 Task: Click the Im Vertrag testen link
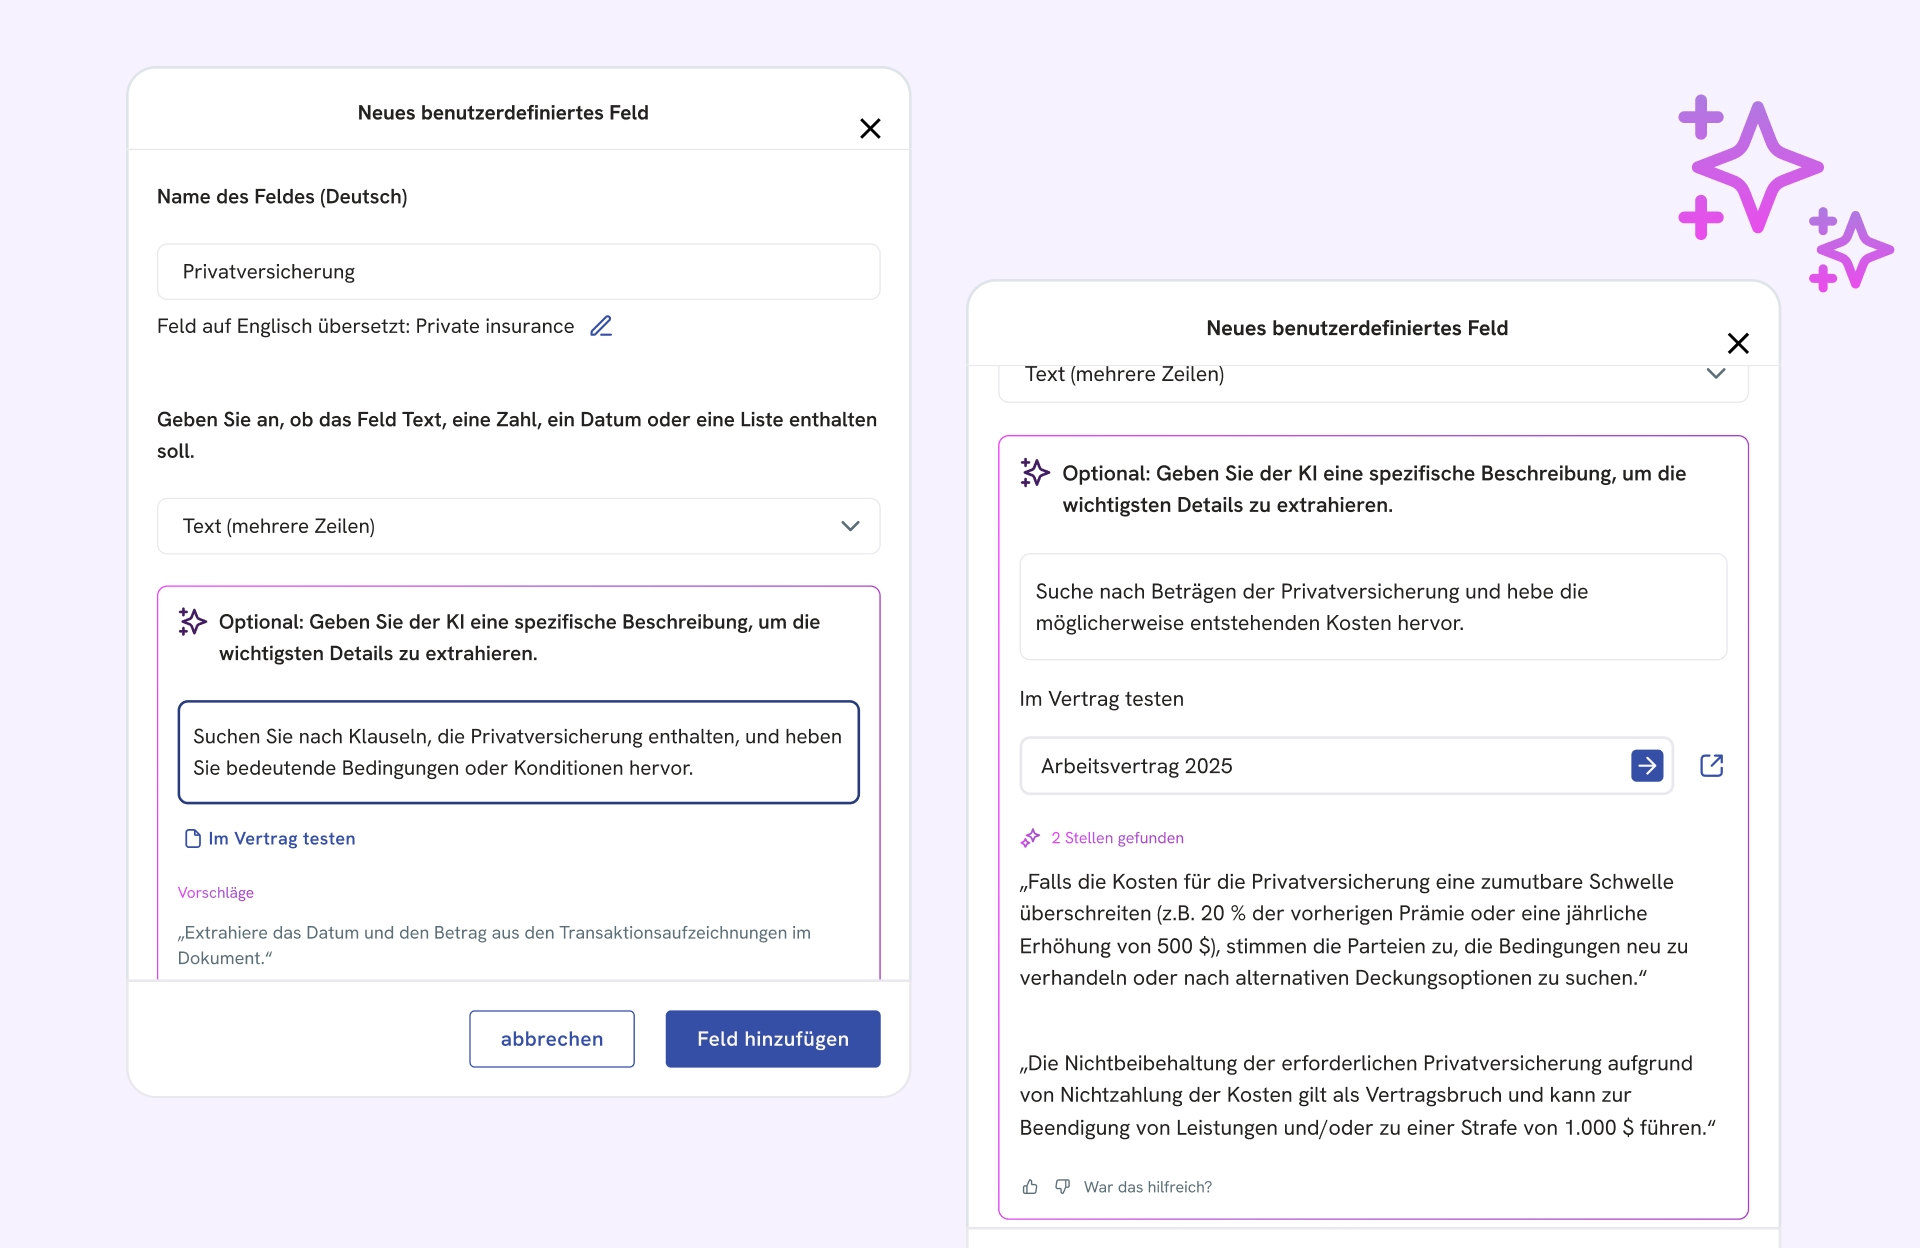click(281, 839)
